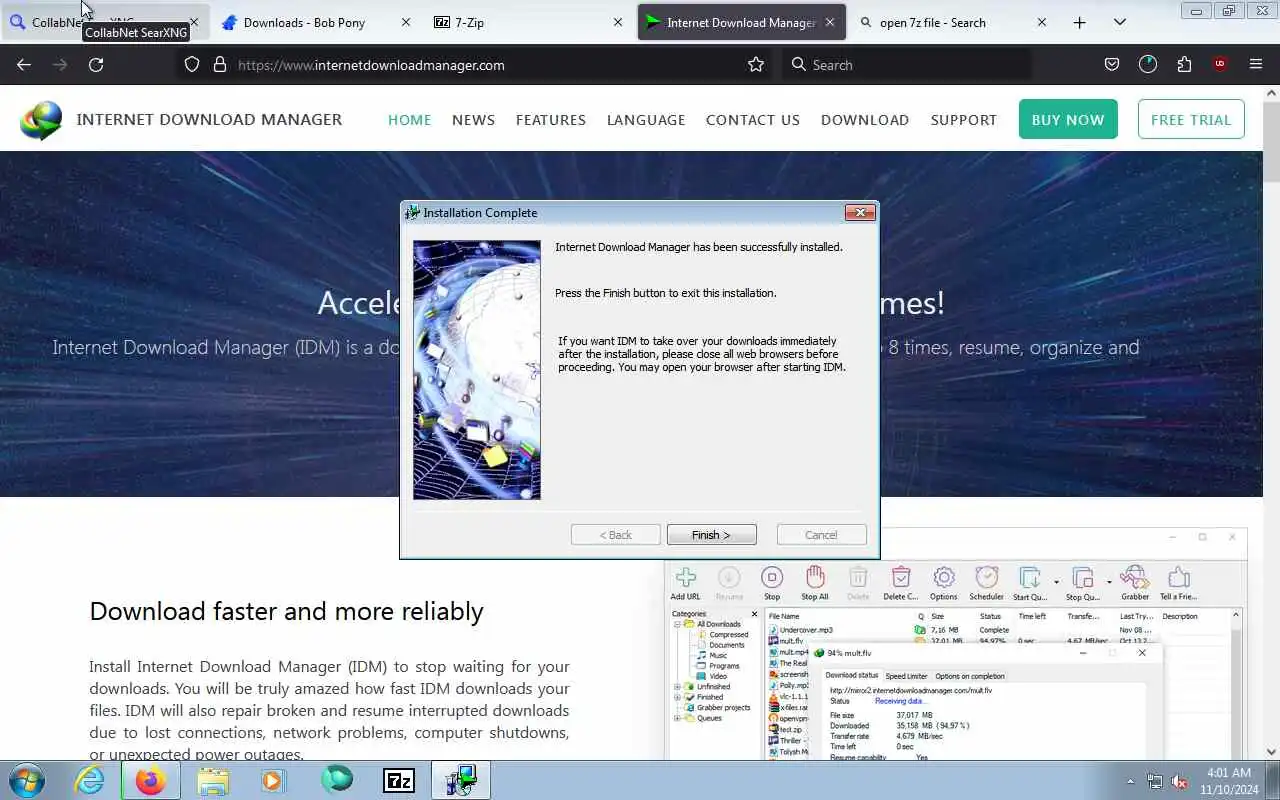Open the SUPPORT navigation link
This screenshot has height=800, width=1280.
964,119
